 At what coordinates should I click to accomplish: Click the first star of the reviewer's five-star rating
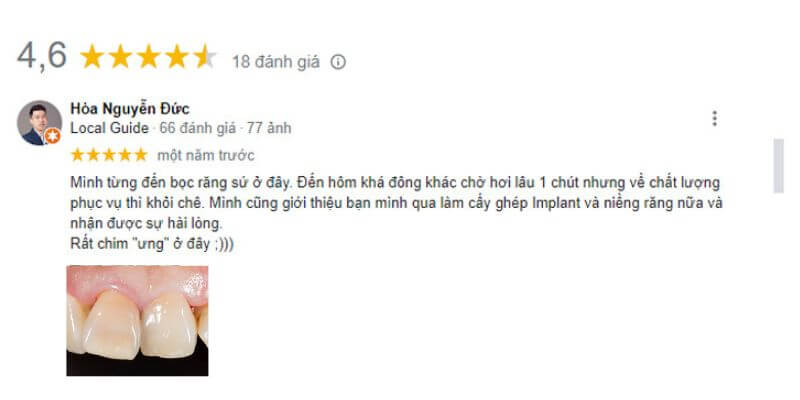tap(78, 155)
